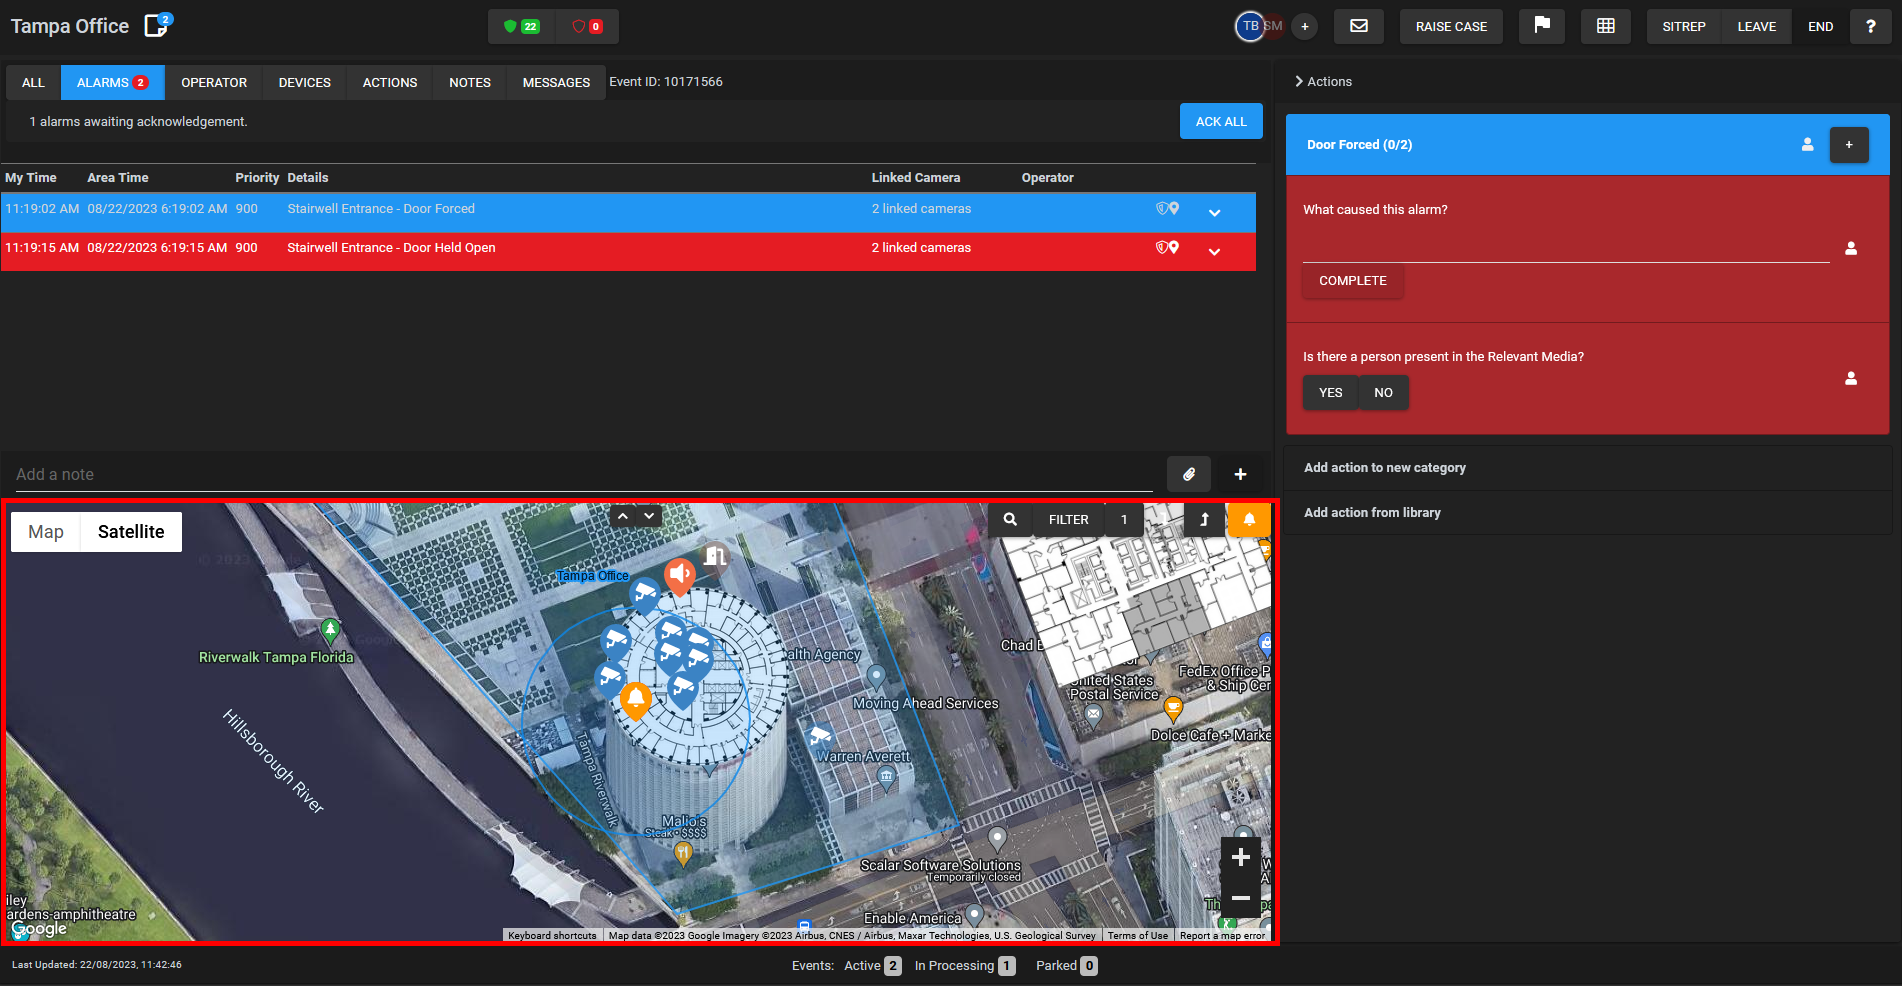
Task: Click the attachment paperclip next to the note field
Action: (1188, 473)
